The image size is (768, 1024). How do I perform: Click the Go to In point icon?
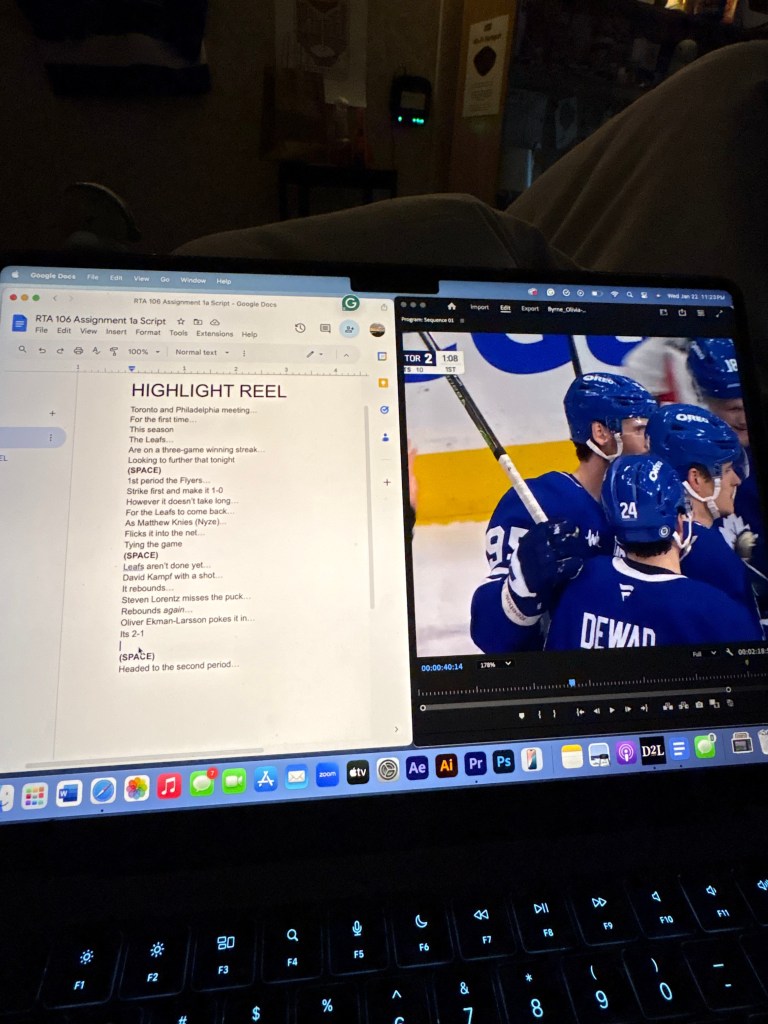580,712
